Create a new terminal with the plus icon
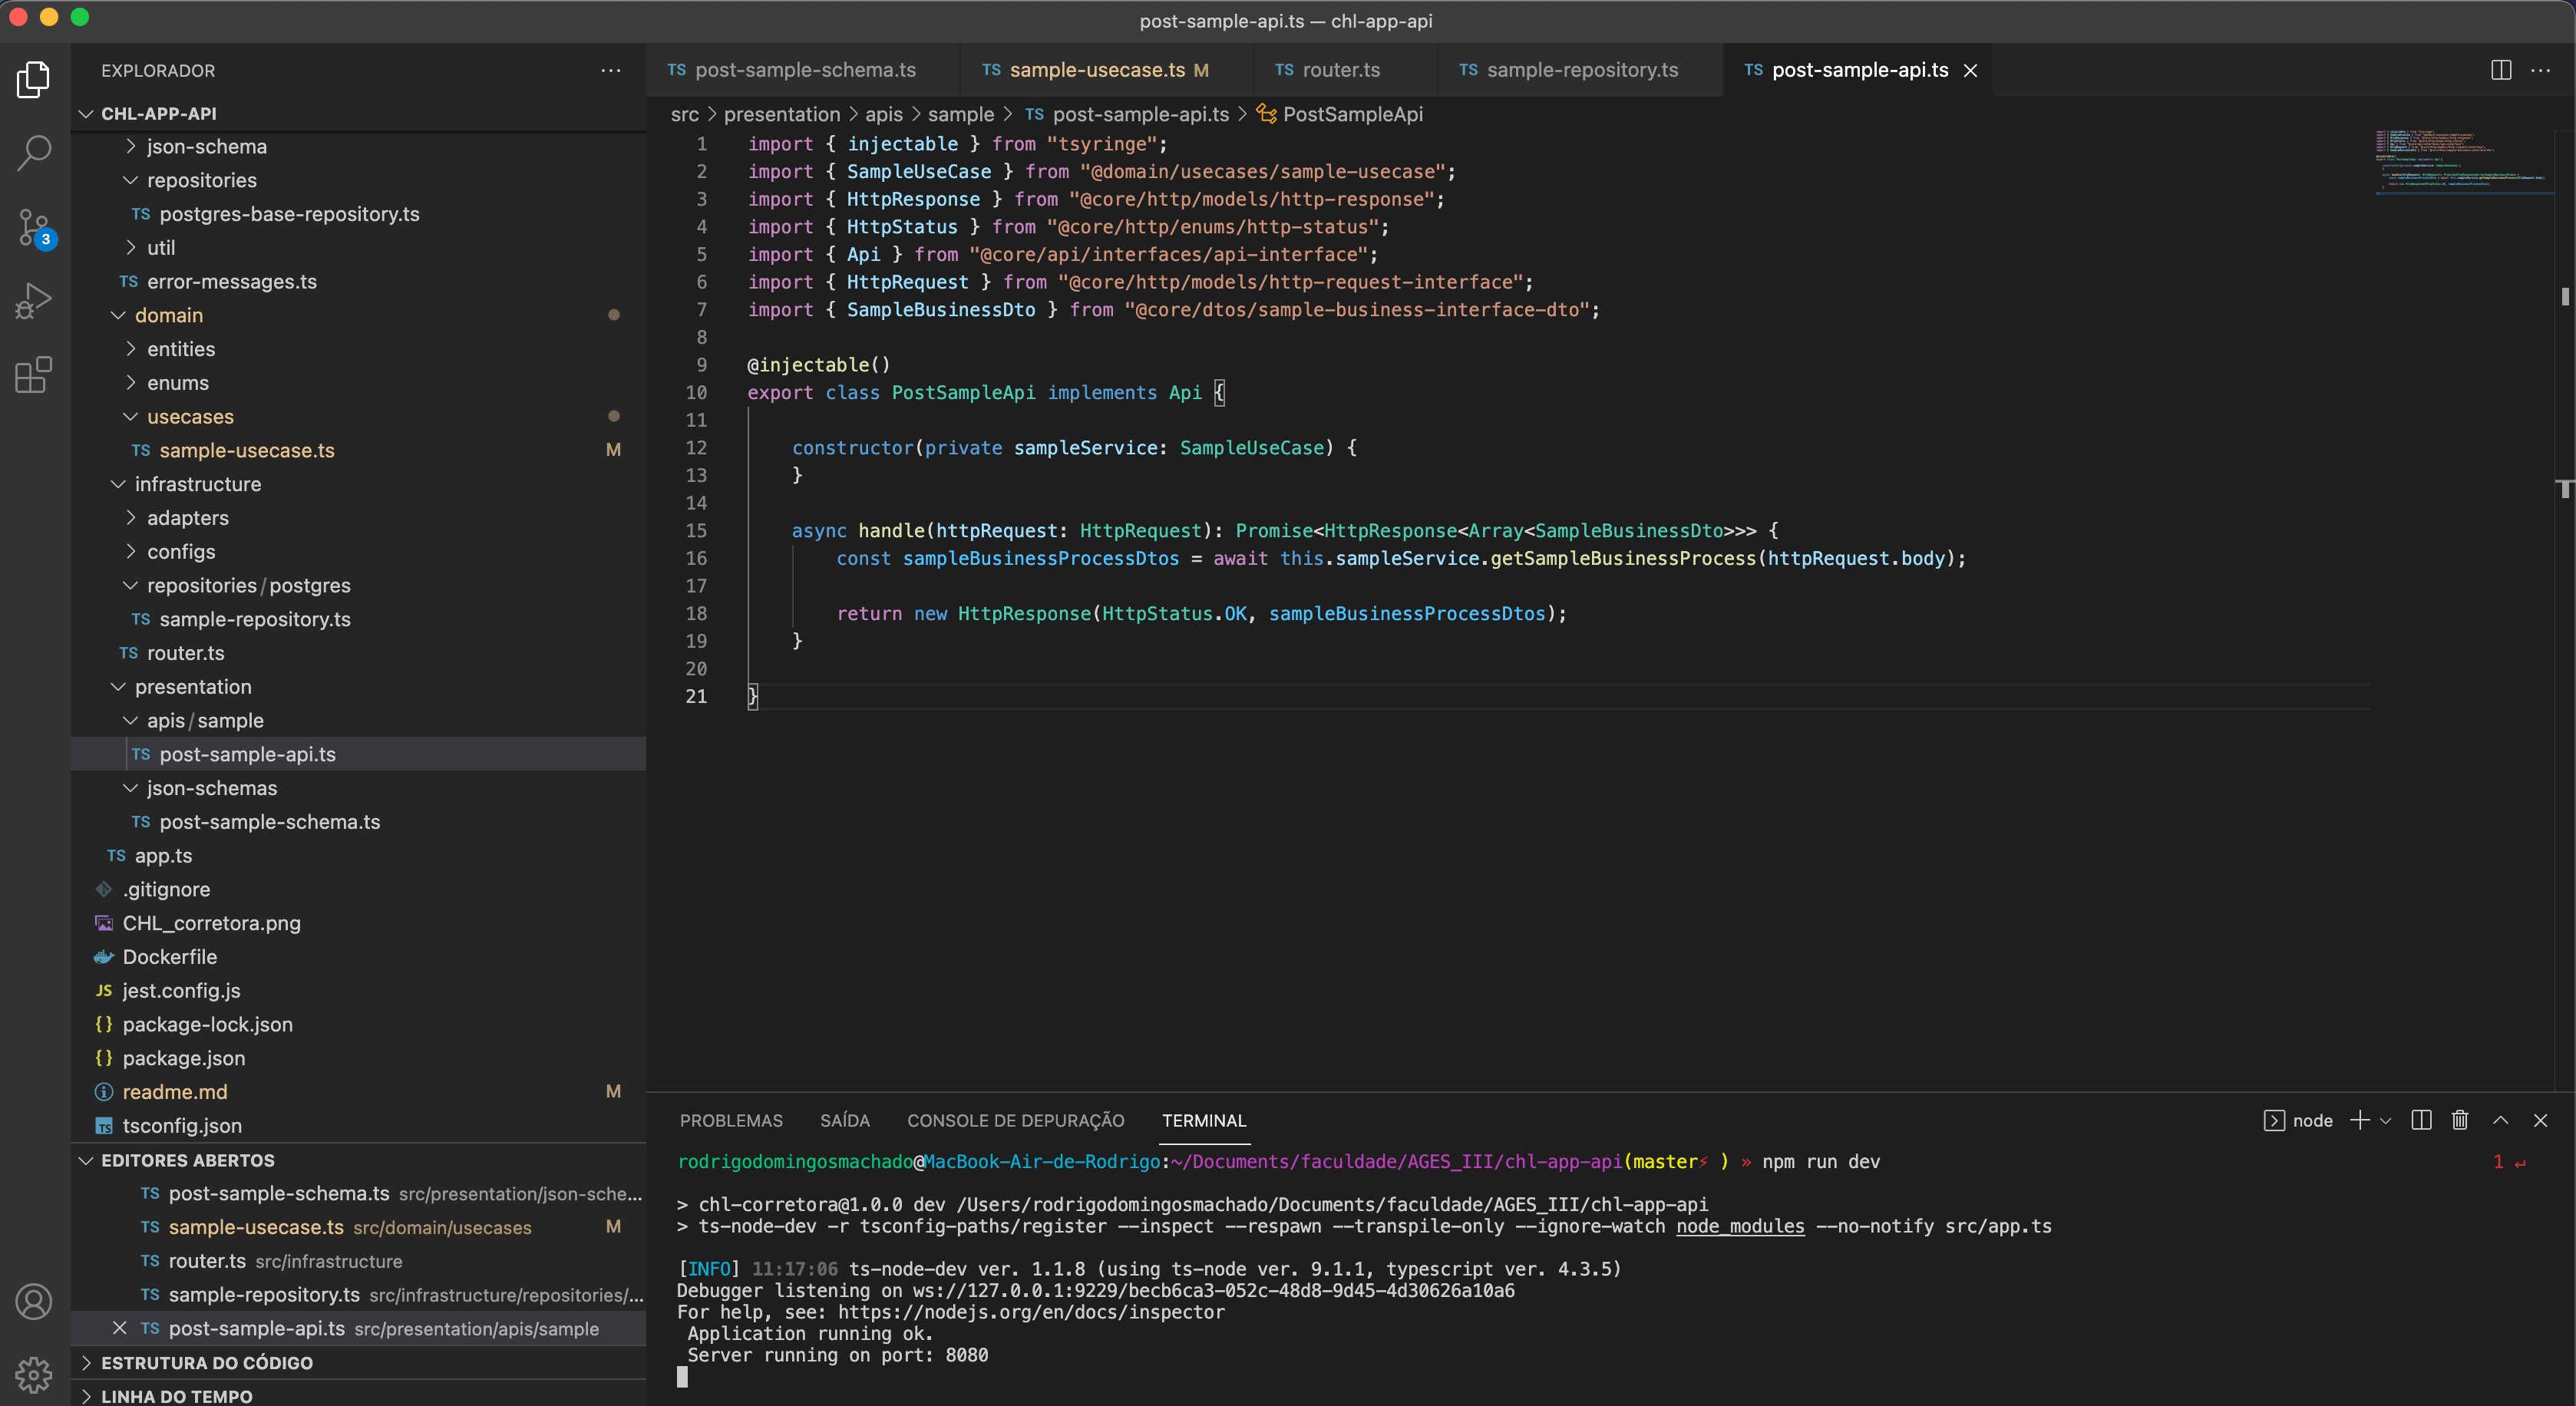This screenshot has width=2576, height=1406. (2360, 1120)
